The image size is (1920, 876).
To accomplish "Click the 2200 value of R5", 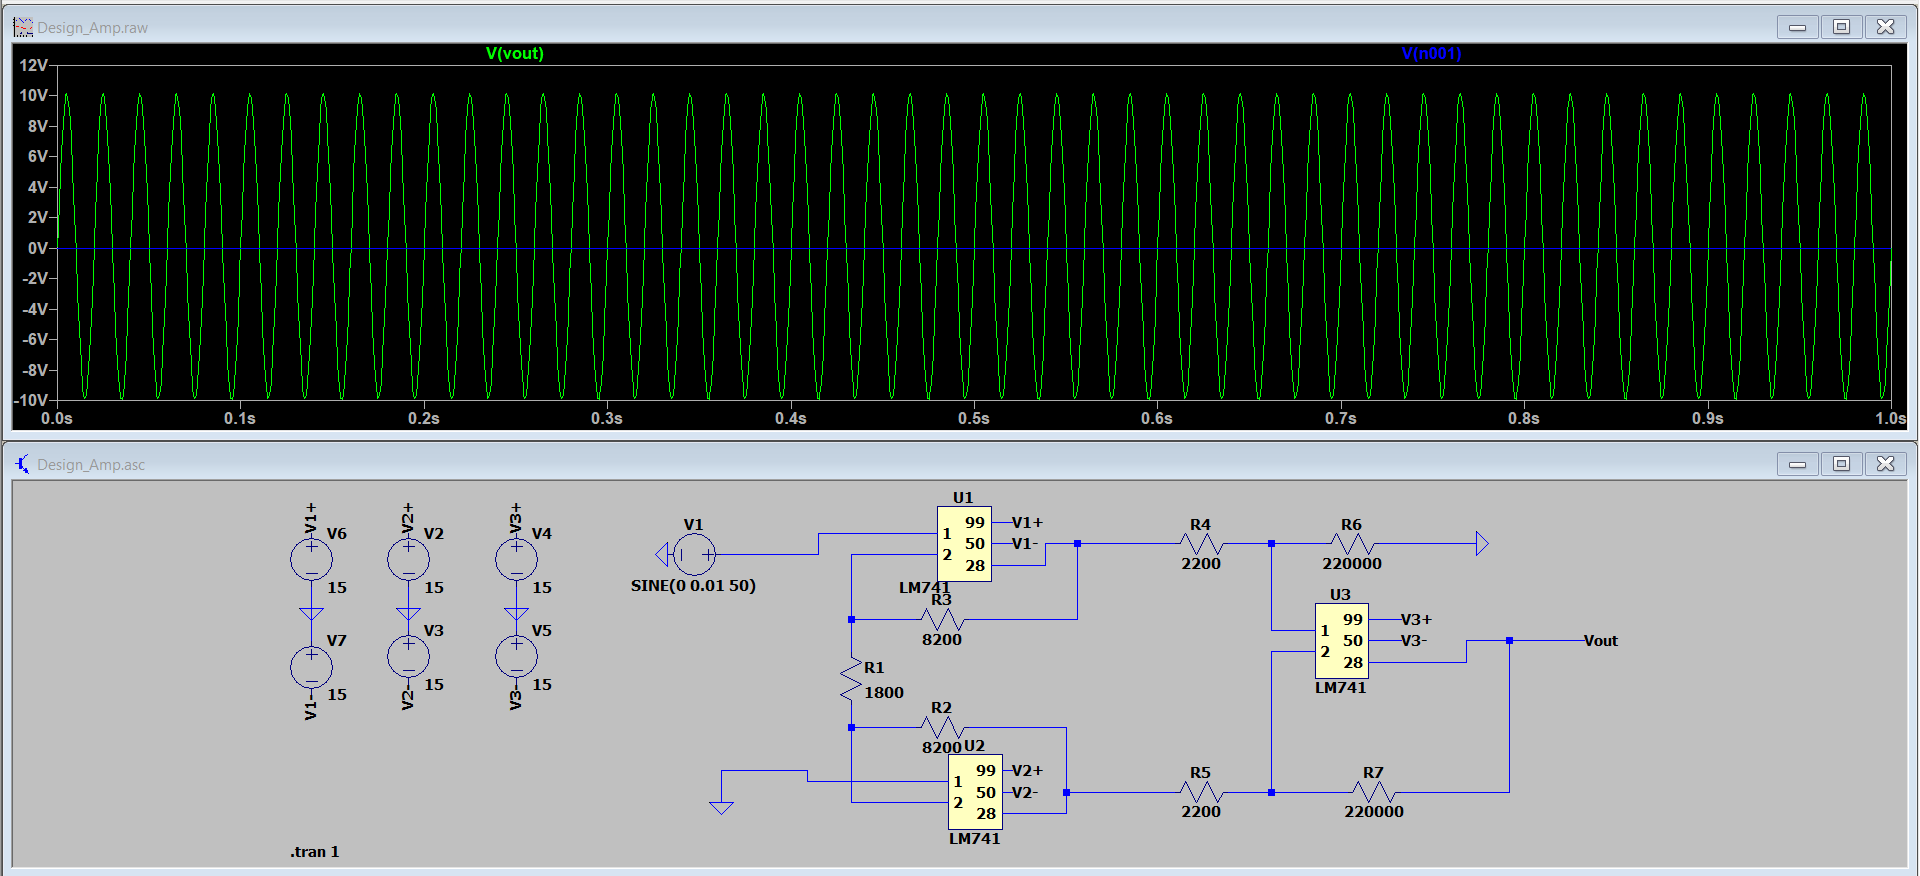I will click(x=1201, y=812).
